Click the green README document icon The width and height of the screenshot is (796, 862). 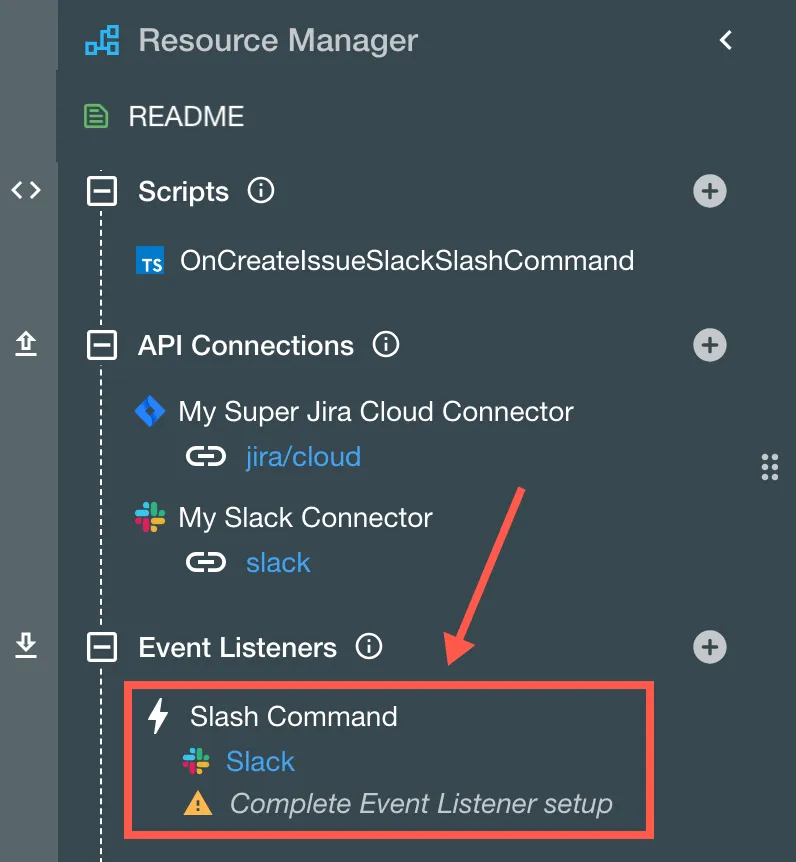[x=96, y=116]
